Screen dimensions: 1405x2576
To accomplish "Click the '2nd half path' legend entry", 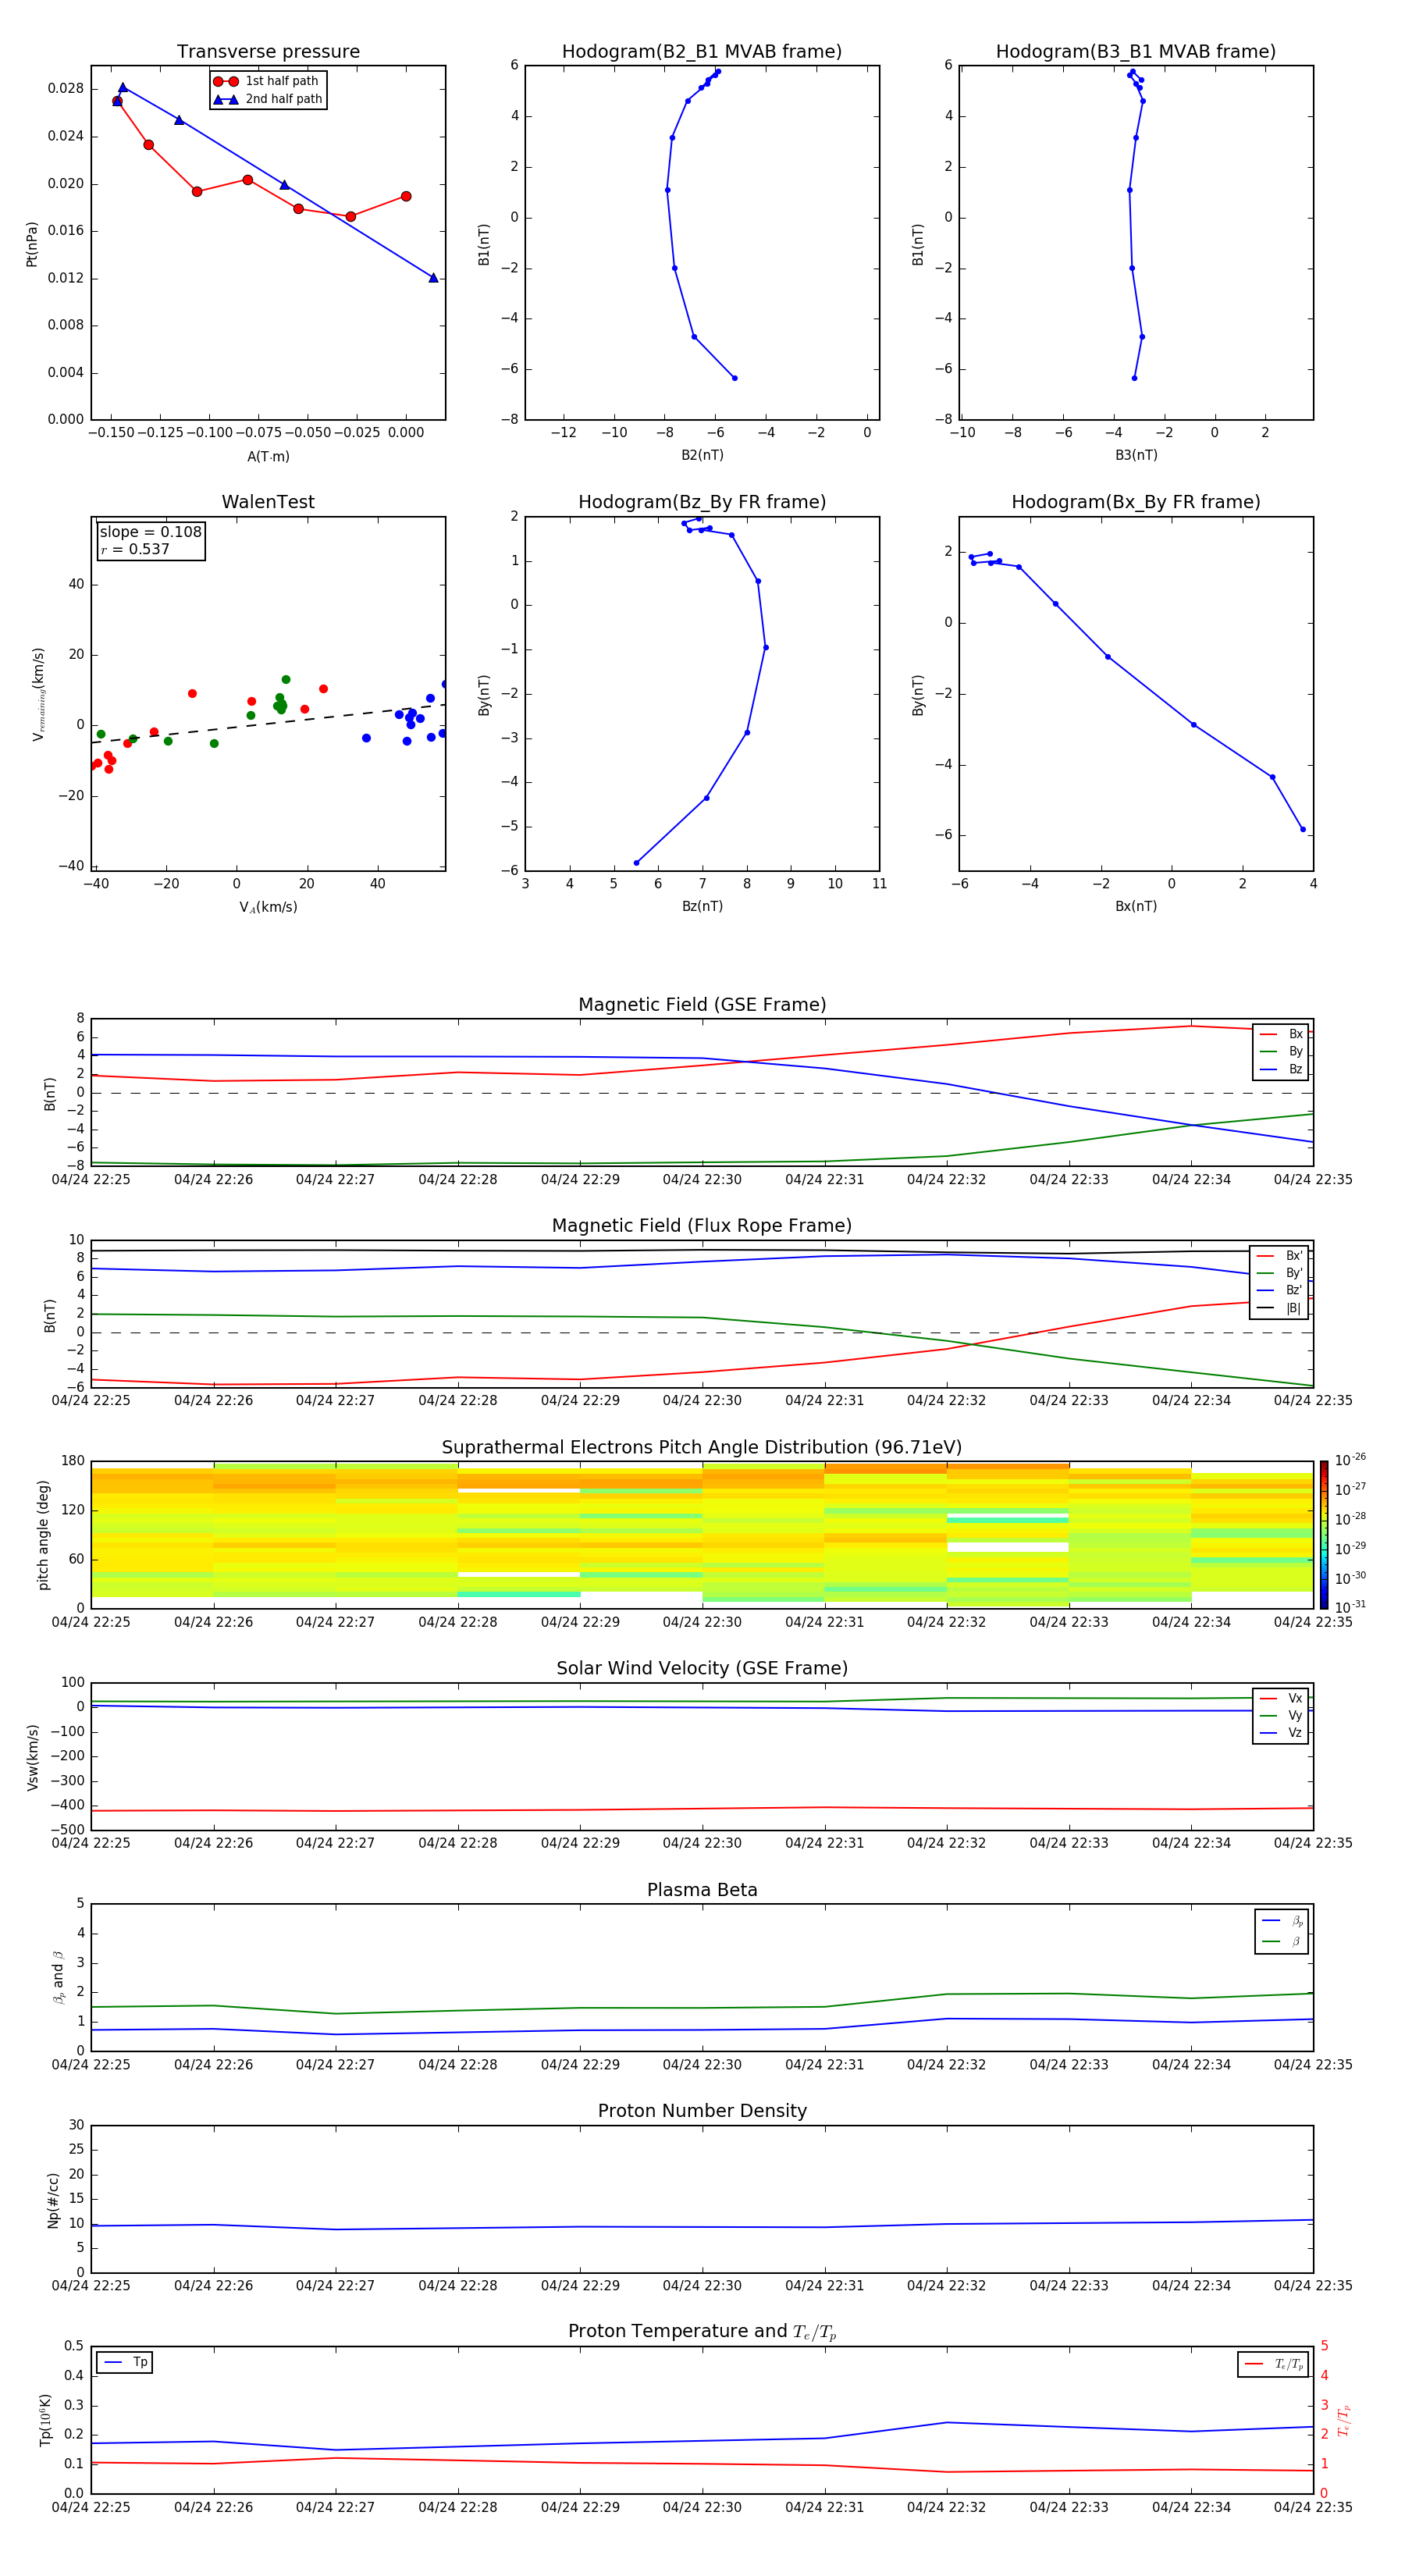I will pos(267,99).
